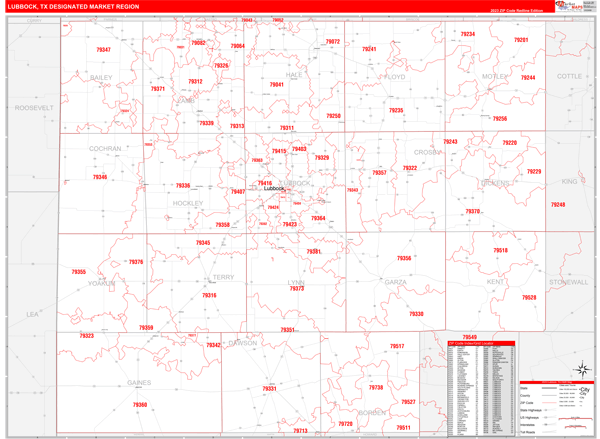600x439 pixels.
Task: Select the COTTLE county label
Action: [x=569, y=76]
